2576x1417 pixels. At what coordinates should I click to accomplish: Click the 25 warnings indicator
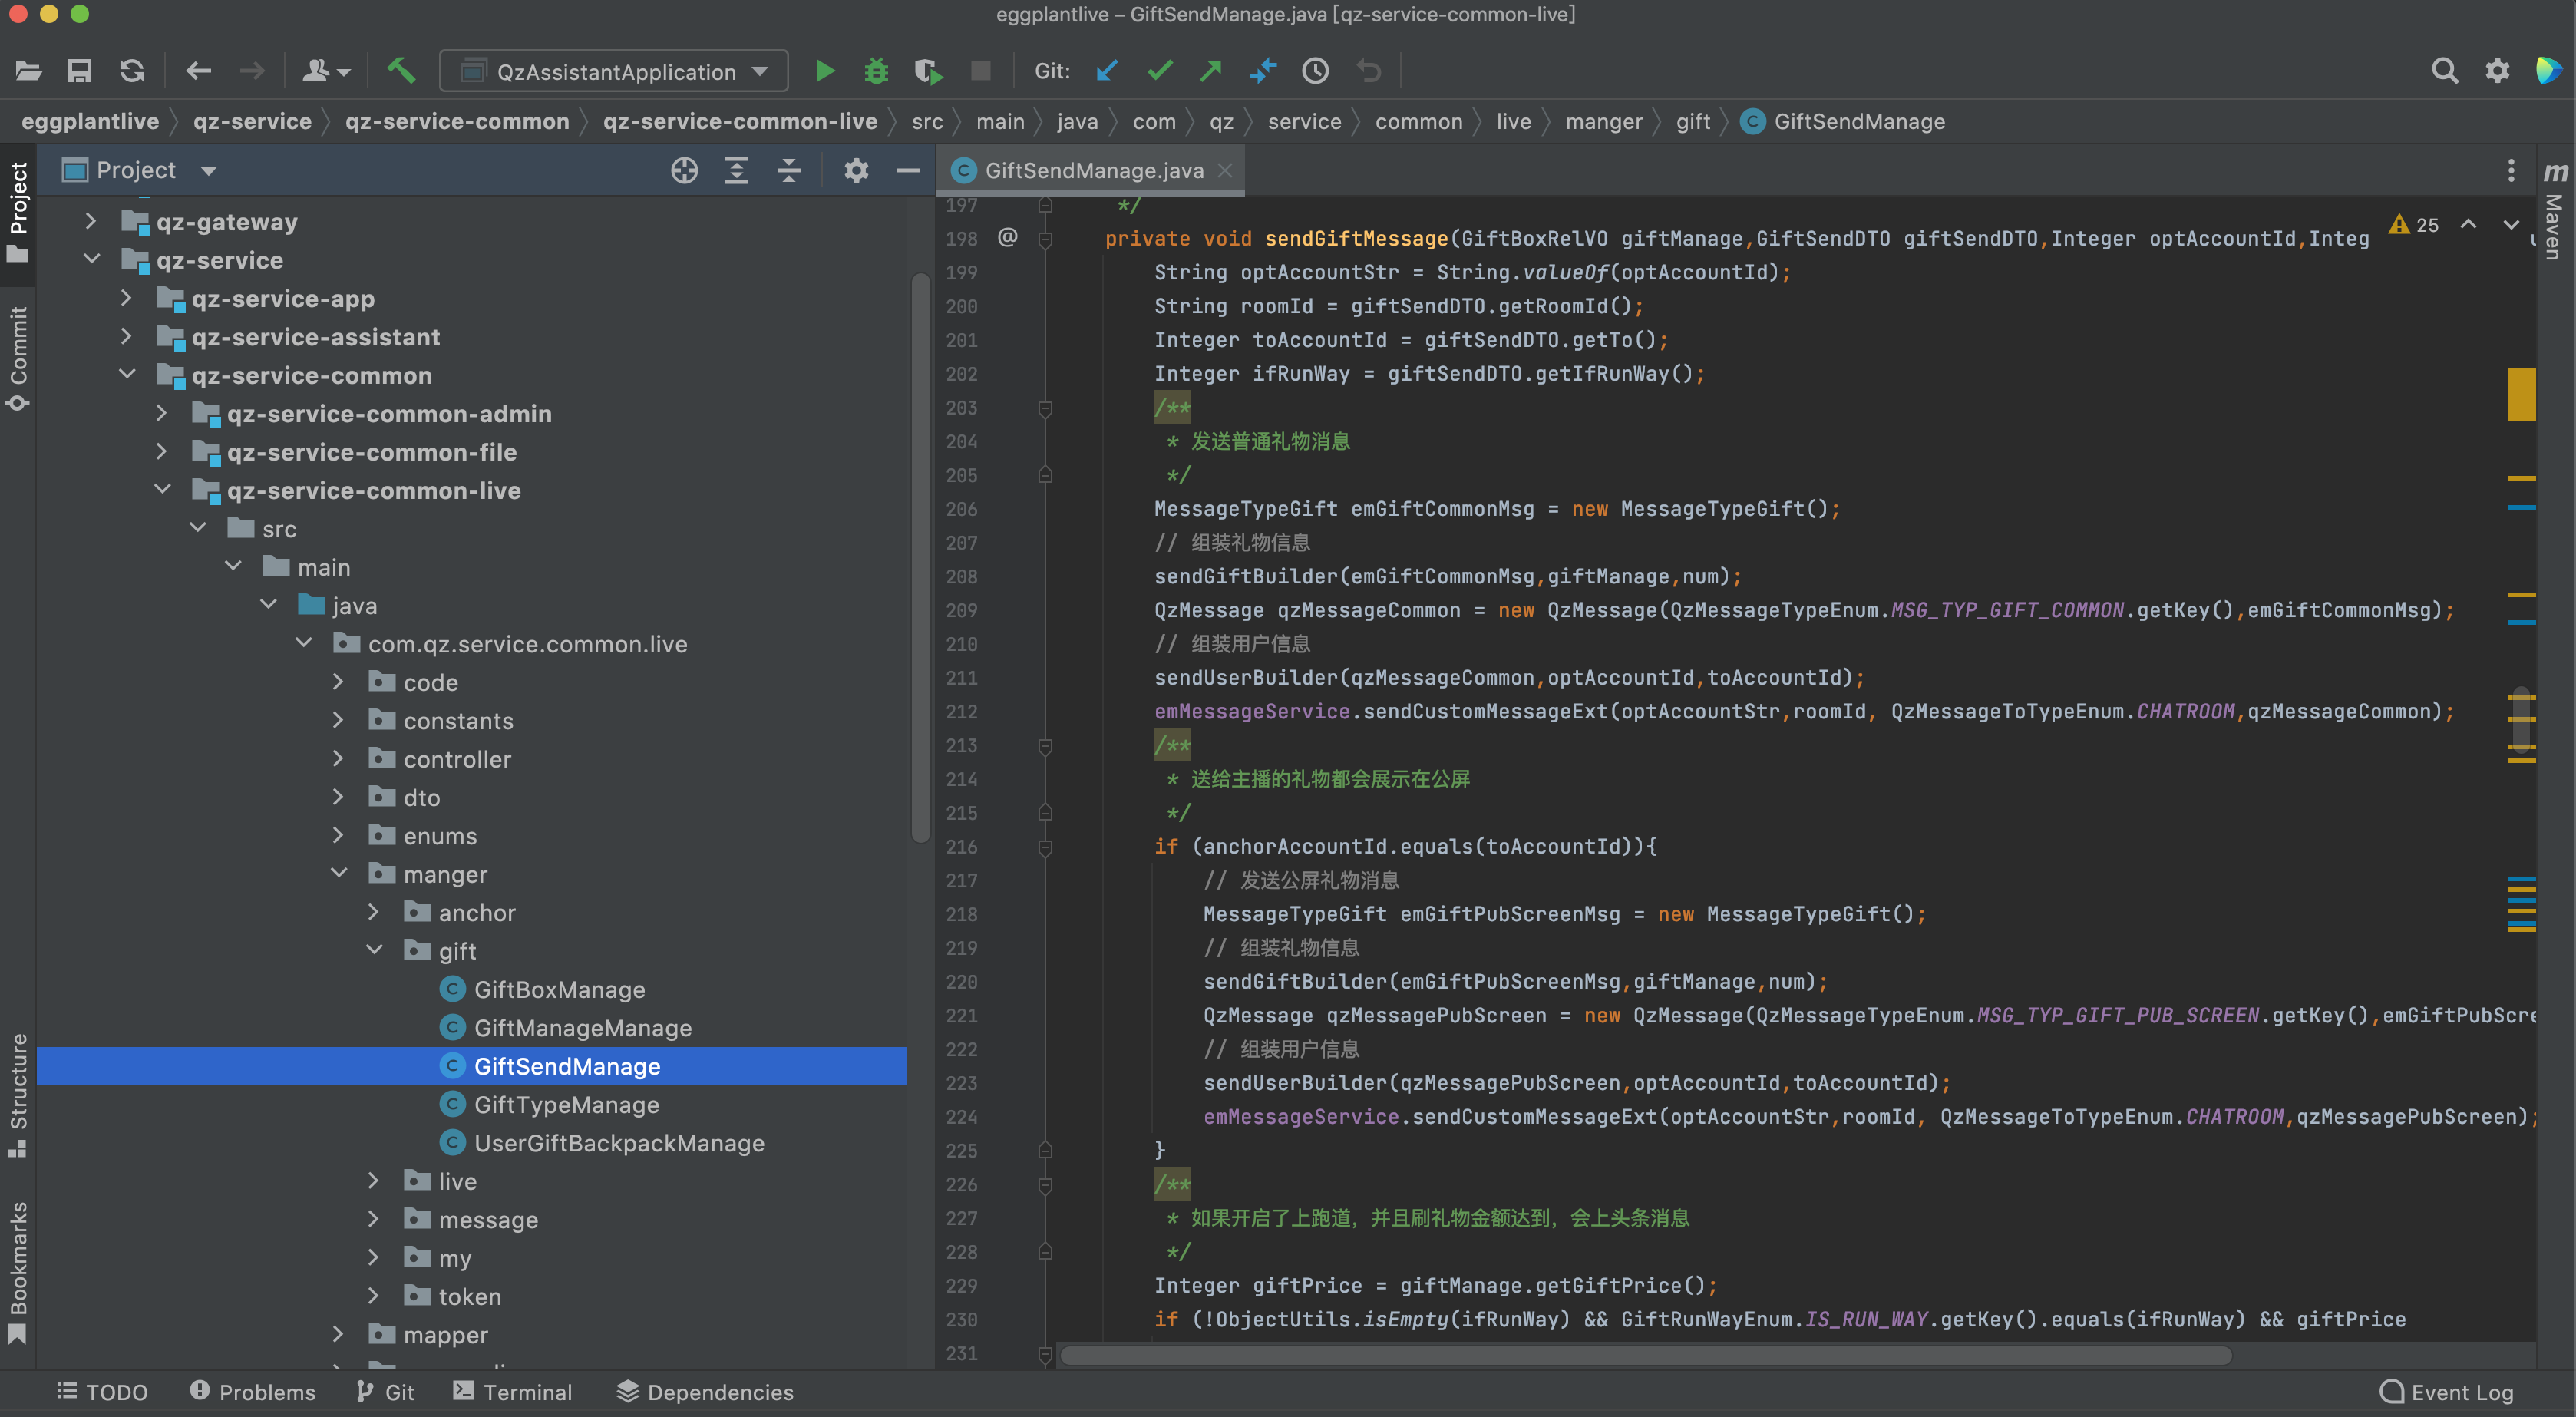click(2413, 225)
